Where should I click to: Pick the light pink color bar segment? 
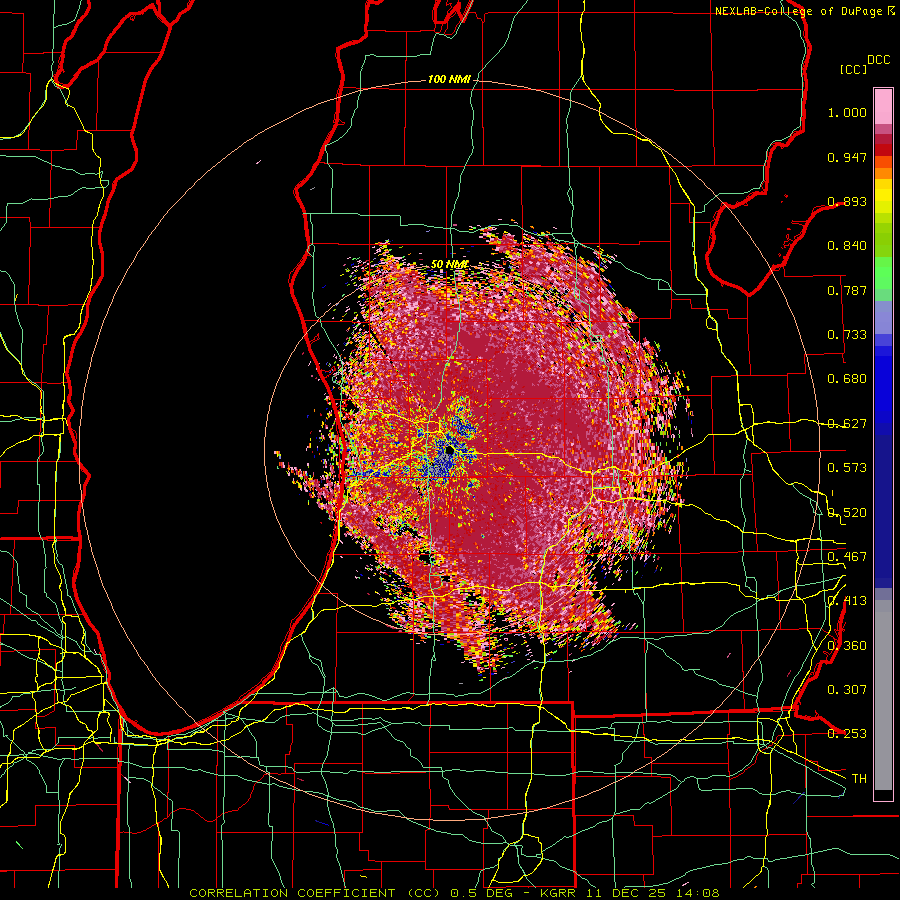pyautogui.click(x=883, y=106)
